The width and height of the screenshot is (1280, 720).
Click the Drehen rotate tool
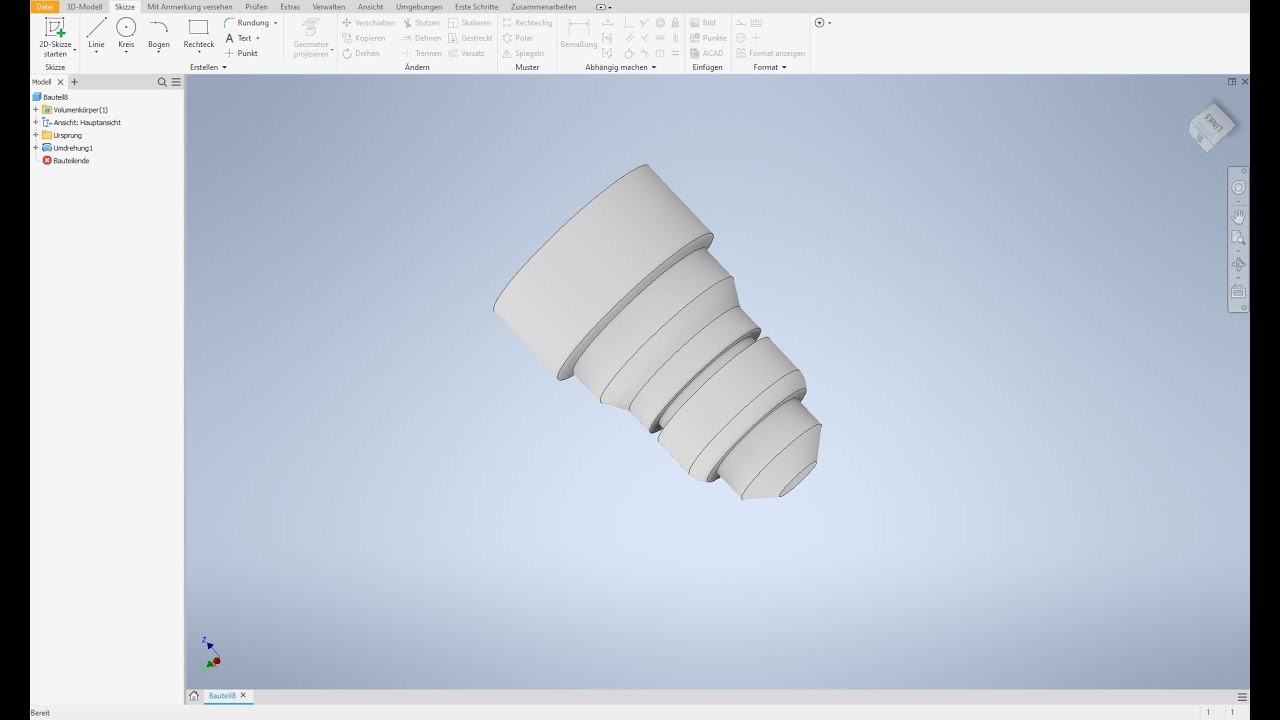pyautogui.click(x=361, y=53)
